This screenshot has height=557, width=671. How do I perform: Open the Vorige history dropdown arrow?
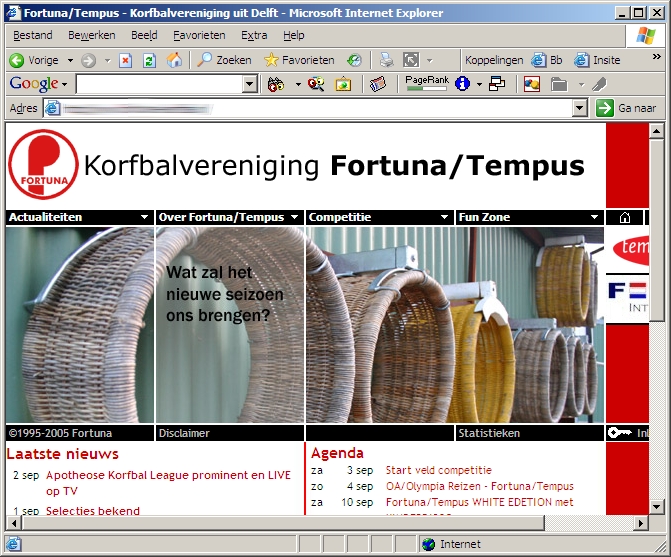click(x=70, y=61)
